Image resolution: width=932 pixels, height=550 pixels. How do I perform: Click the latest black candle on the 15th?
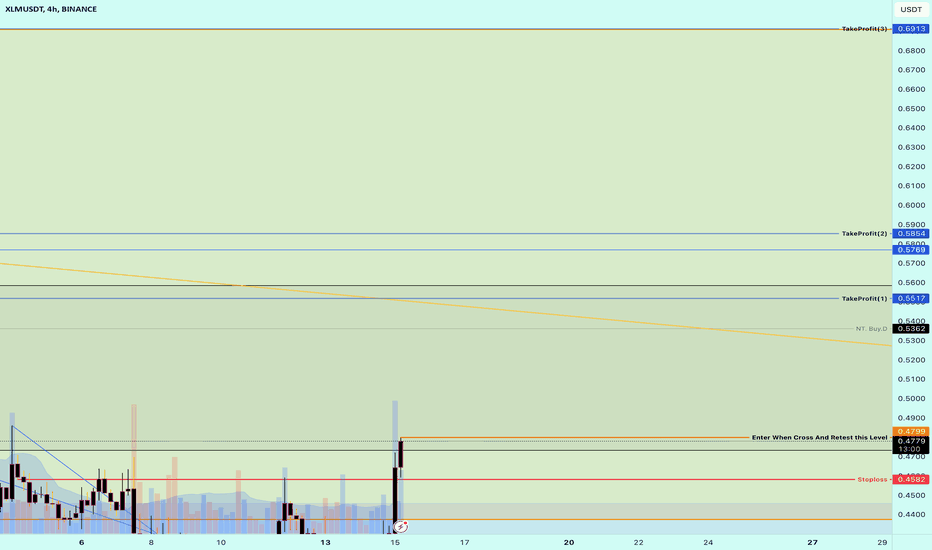(401, 455)
